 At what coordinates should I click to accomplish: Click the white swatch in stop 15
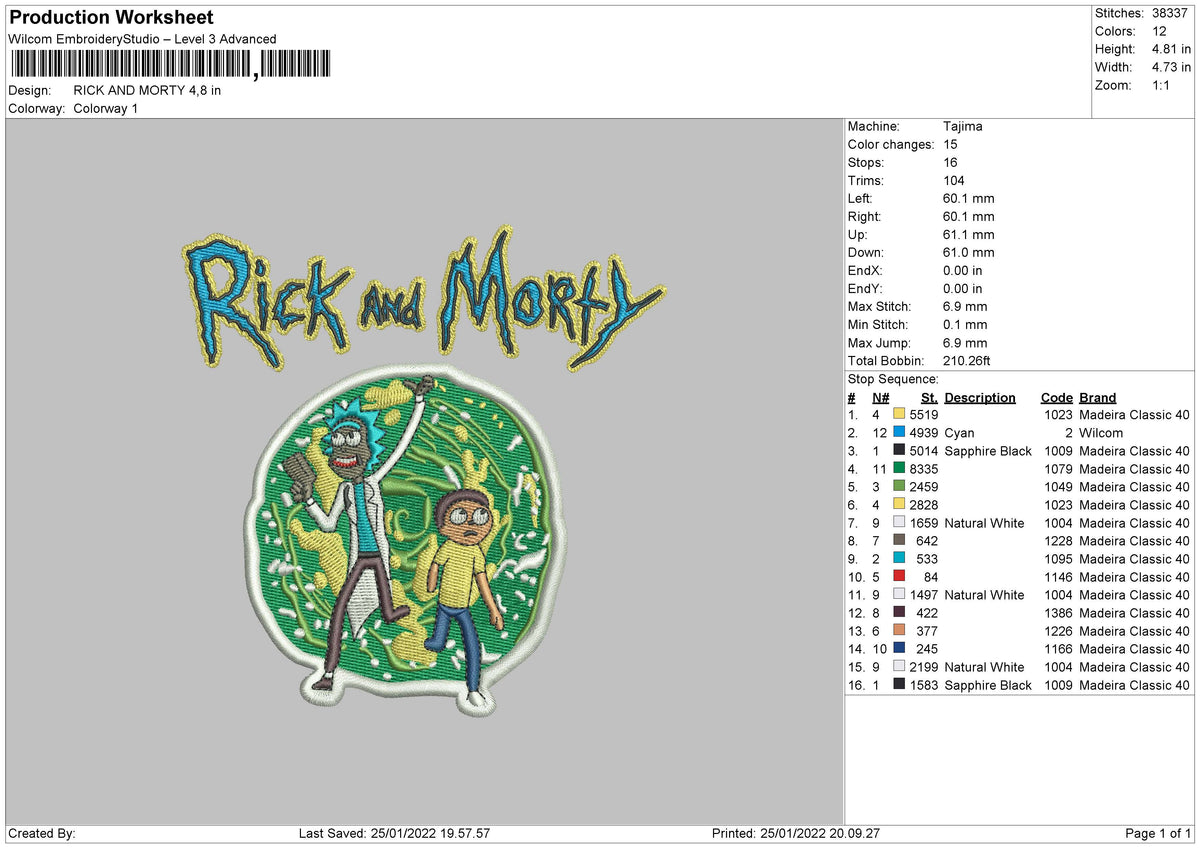point(899,667)
